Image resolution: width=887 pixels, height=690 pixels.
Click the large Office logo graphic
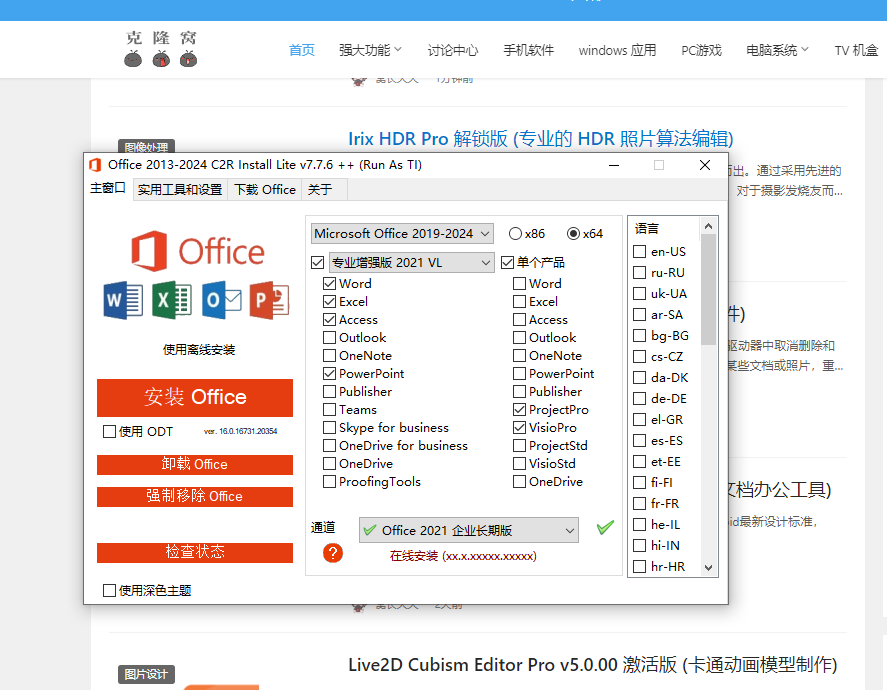pos(198,251)
